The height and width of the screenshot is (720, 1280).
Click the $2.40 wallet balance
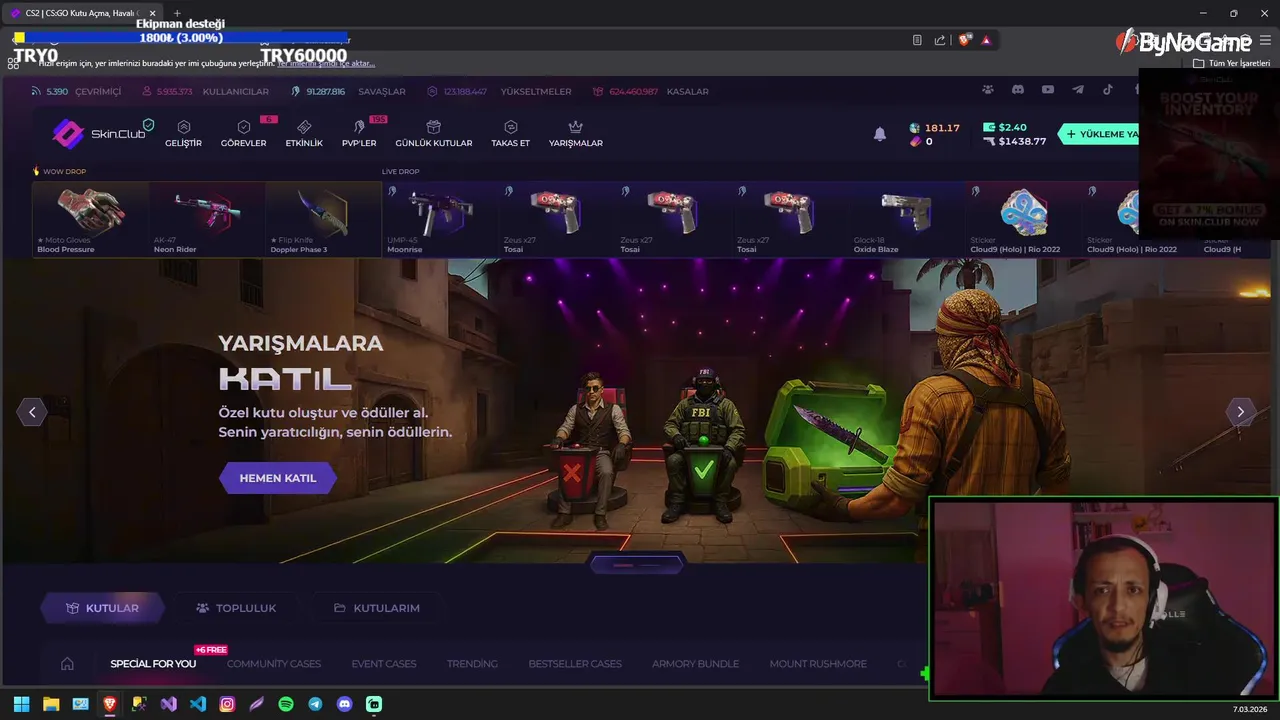pos(1005,127)
